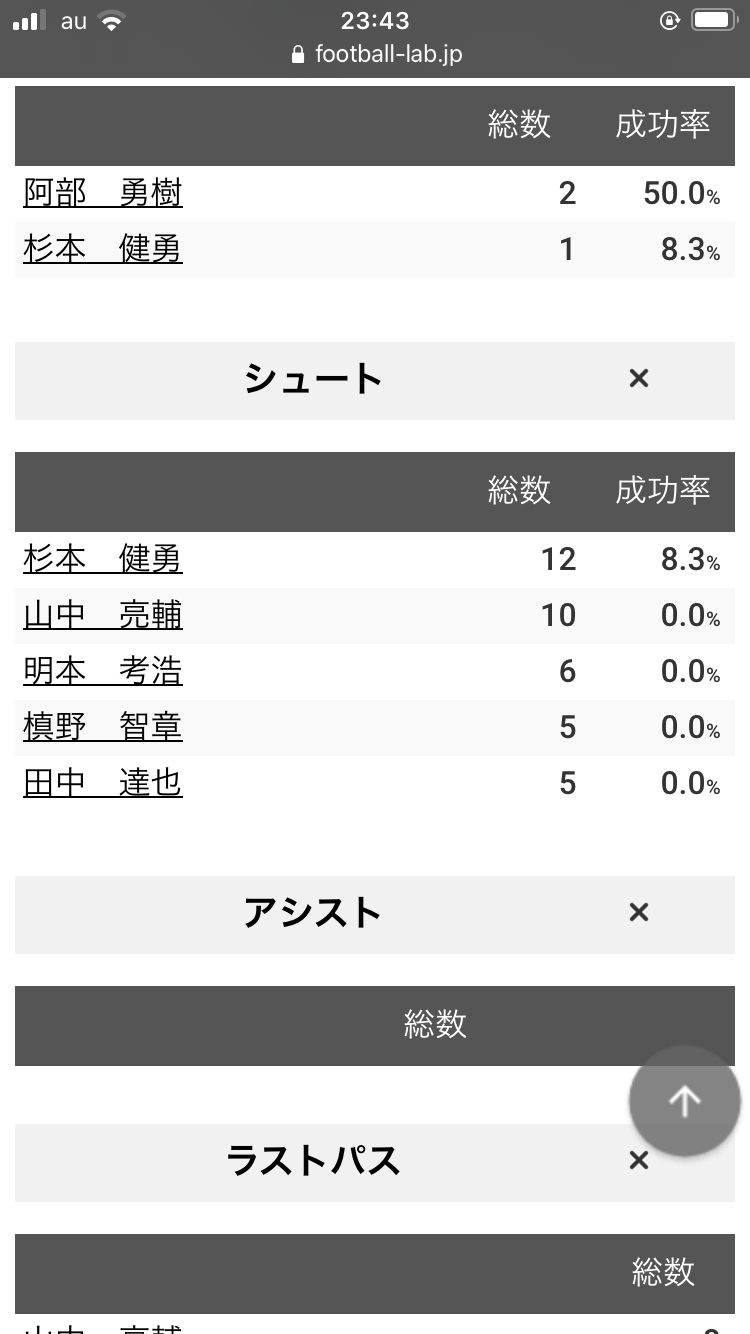Viewport: 750px width, 1334px height.
Task: Tap the シュート section header
Action: (313, 379)
